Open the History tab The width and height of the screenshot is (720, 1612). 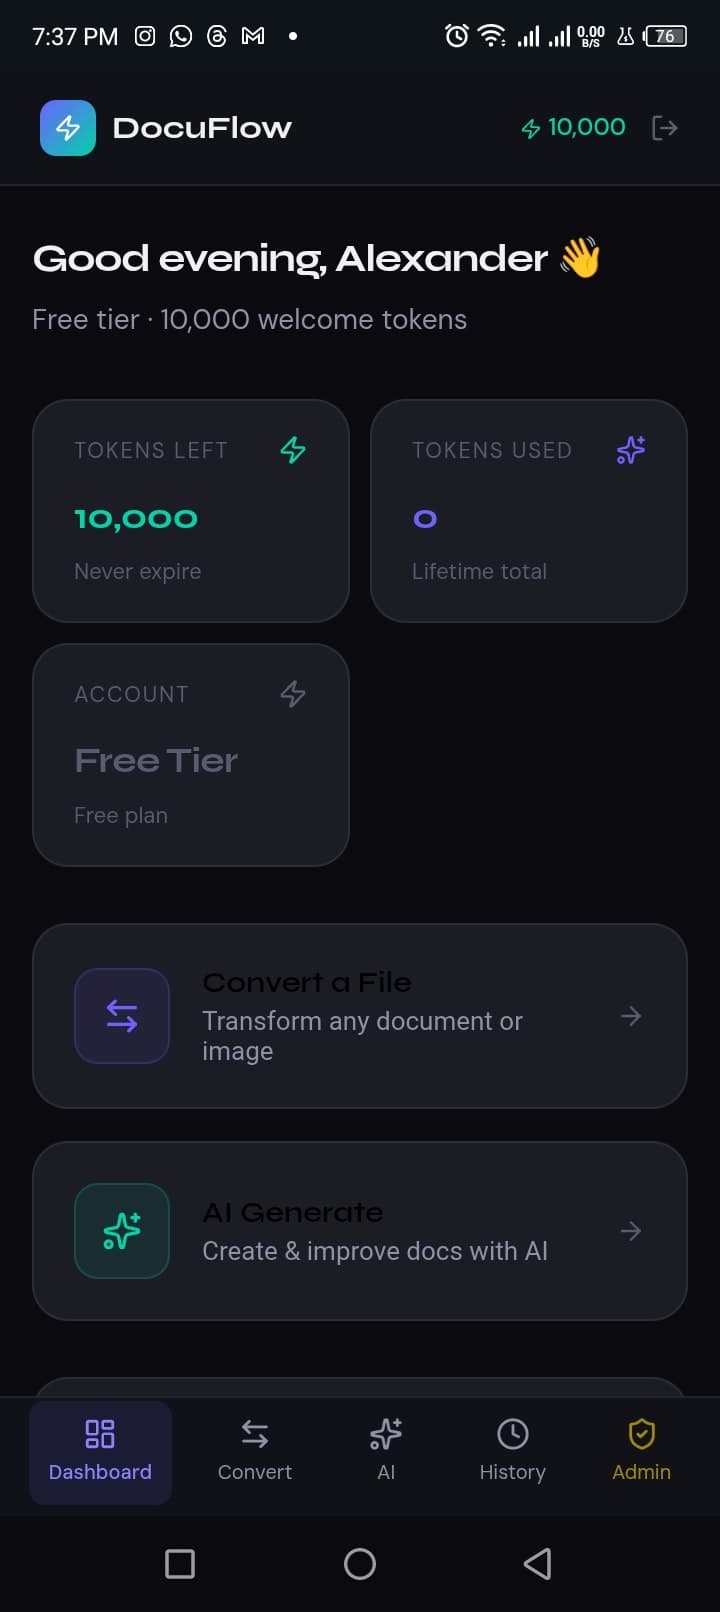coord(512,1452)
